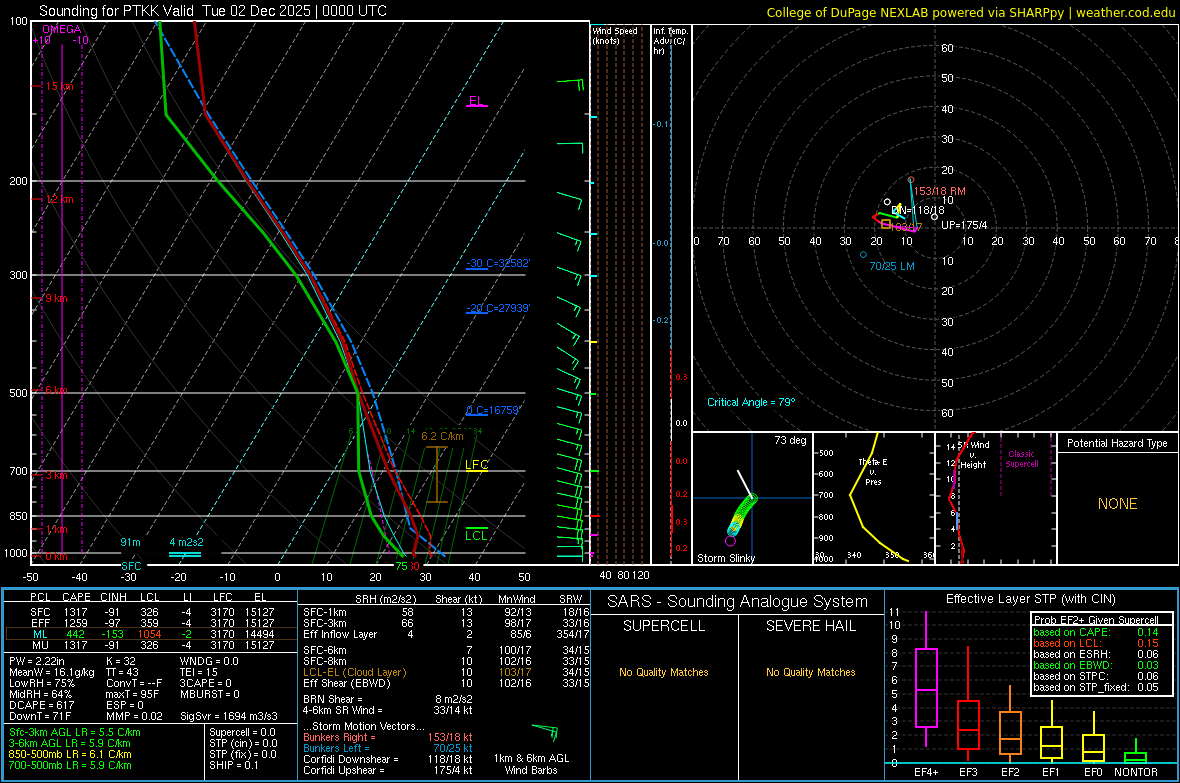
Task: Click the SHIP = 0.1 value
Action: [x=234, y=765]
